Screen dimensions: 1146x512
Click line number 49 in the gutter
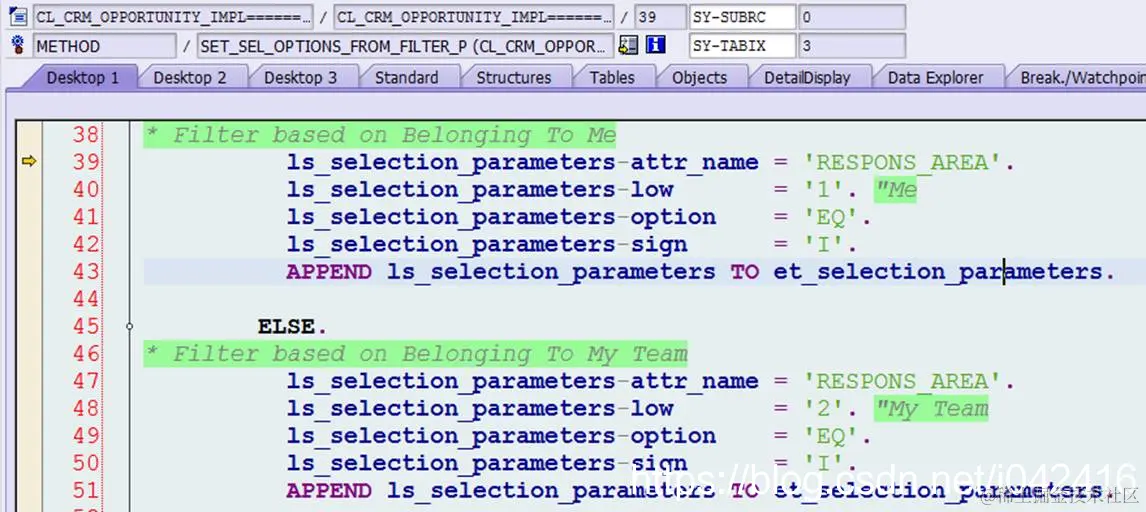pyautogui.click(x=86, y=436)
